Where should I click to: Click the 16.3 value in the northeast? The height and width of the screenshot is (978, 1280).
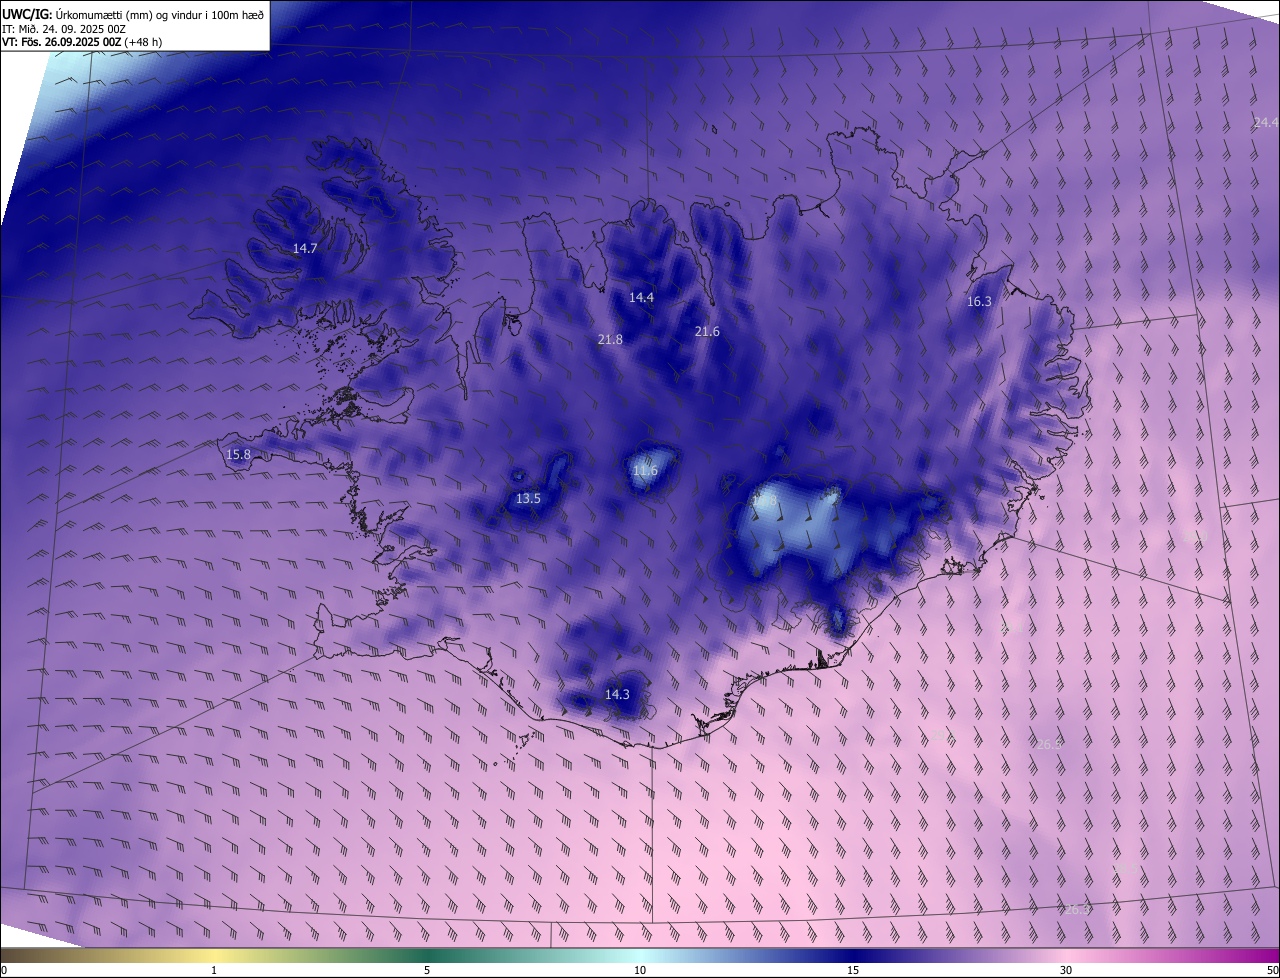coord(979,302)
